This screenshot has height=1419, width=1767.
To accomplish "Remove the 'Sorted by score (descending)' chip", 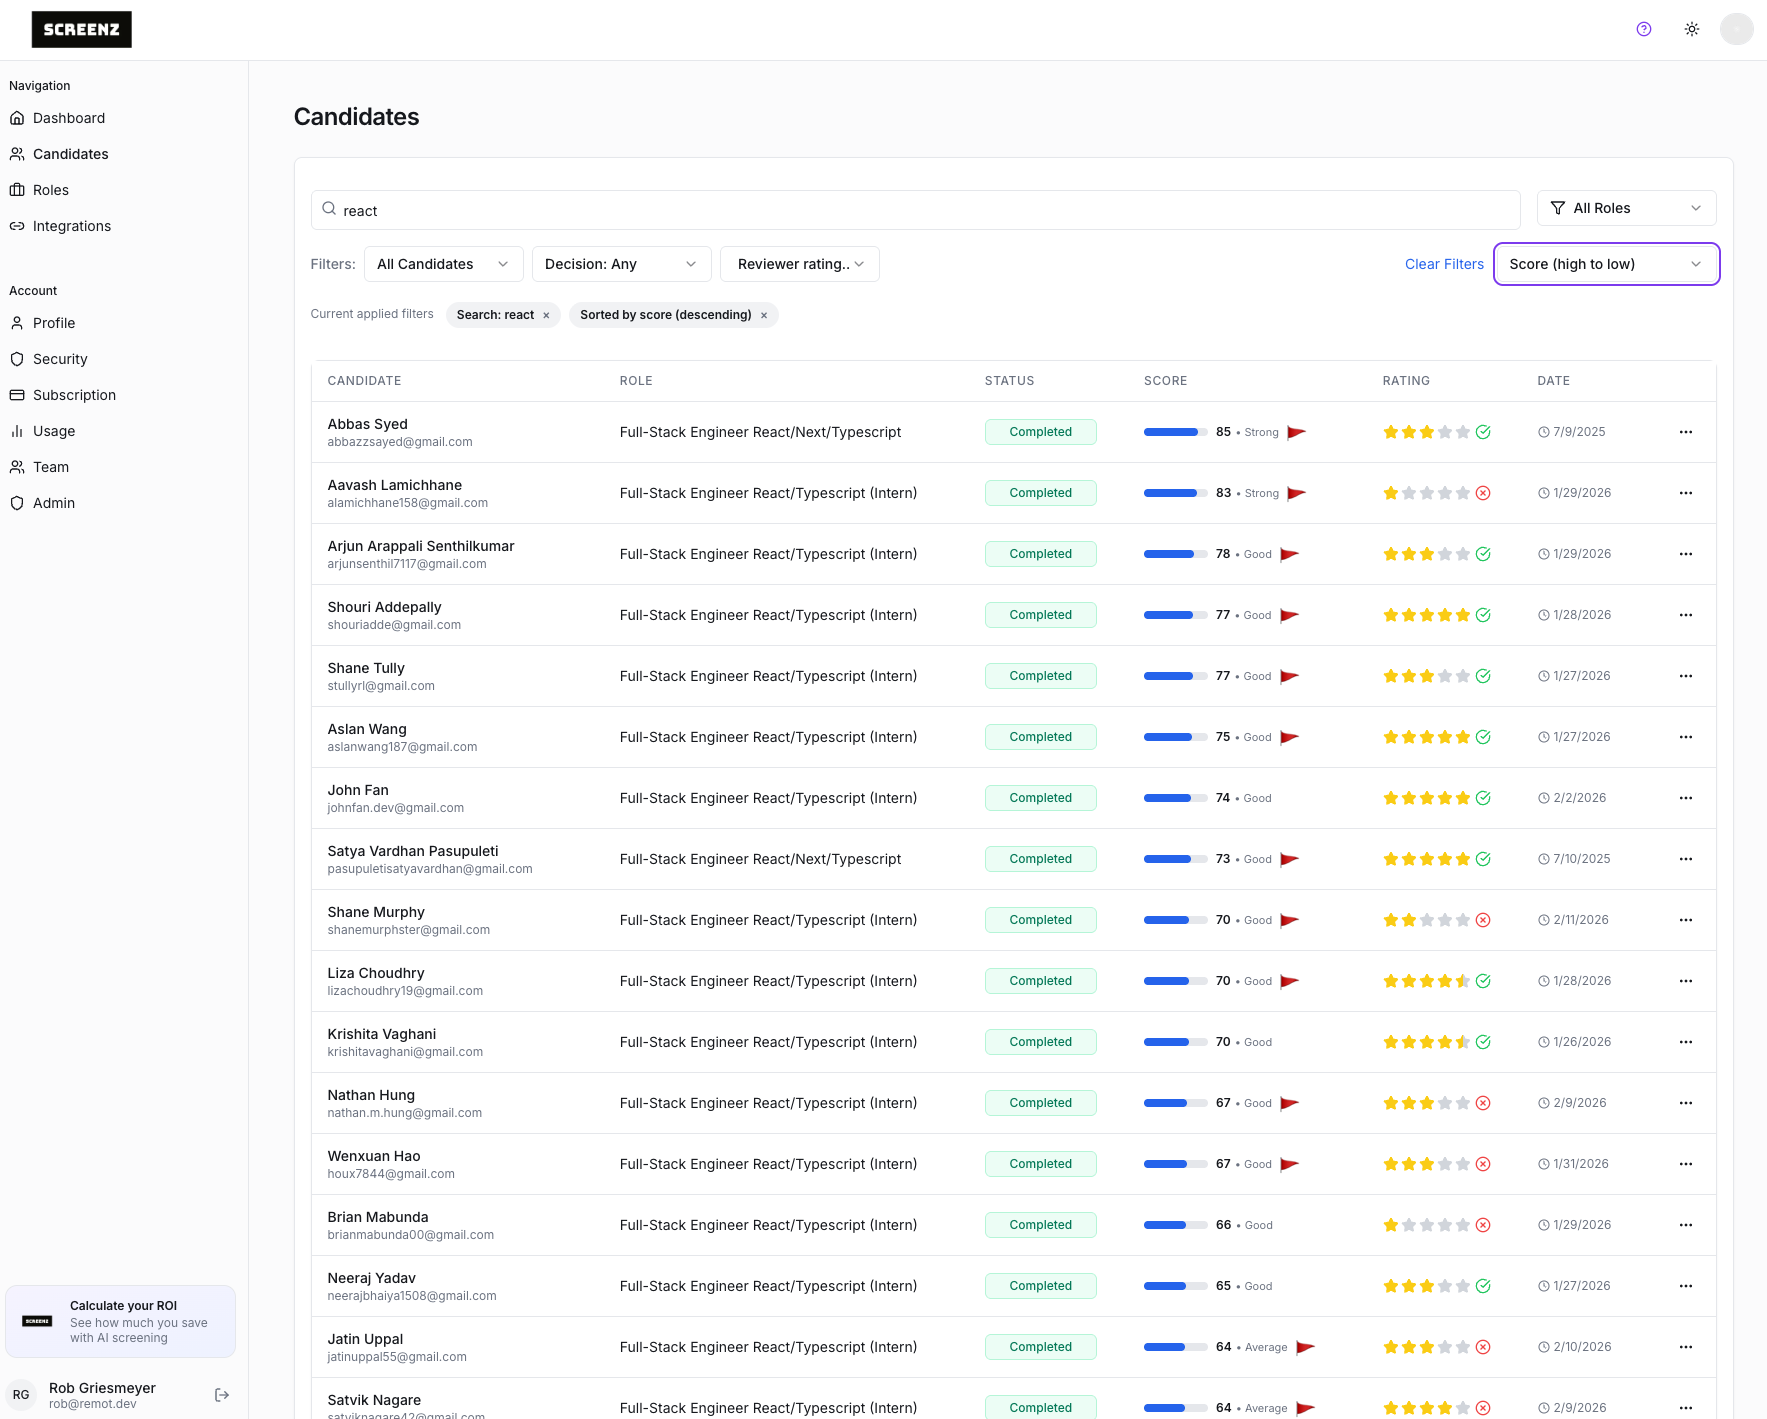I will (x=764, y=315).
